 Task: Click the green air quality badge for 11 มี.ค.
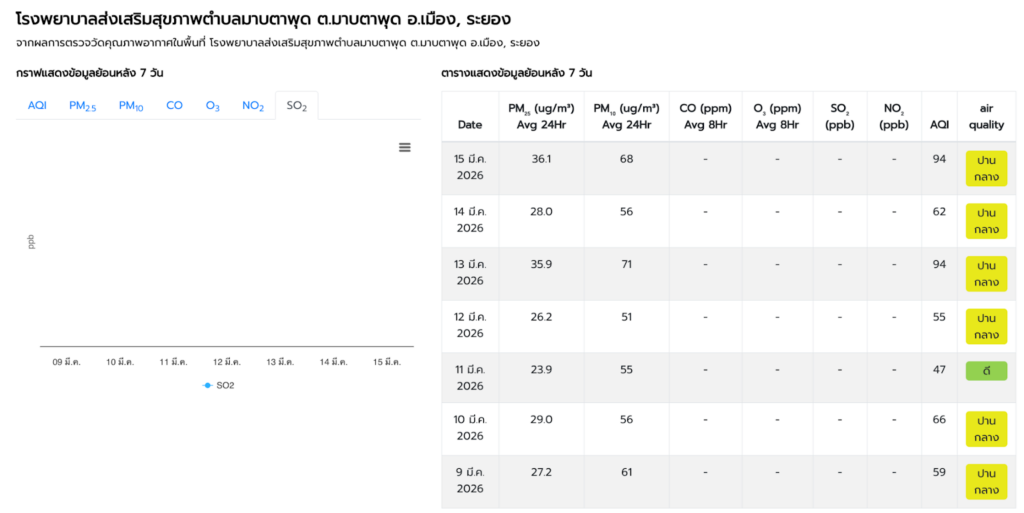[x=986, y=371]
